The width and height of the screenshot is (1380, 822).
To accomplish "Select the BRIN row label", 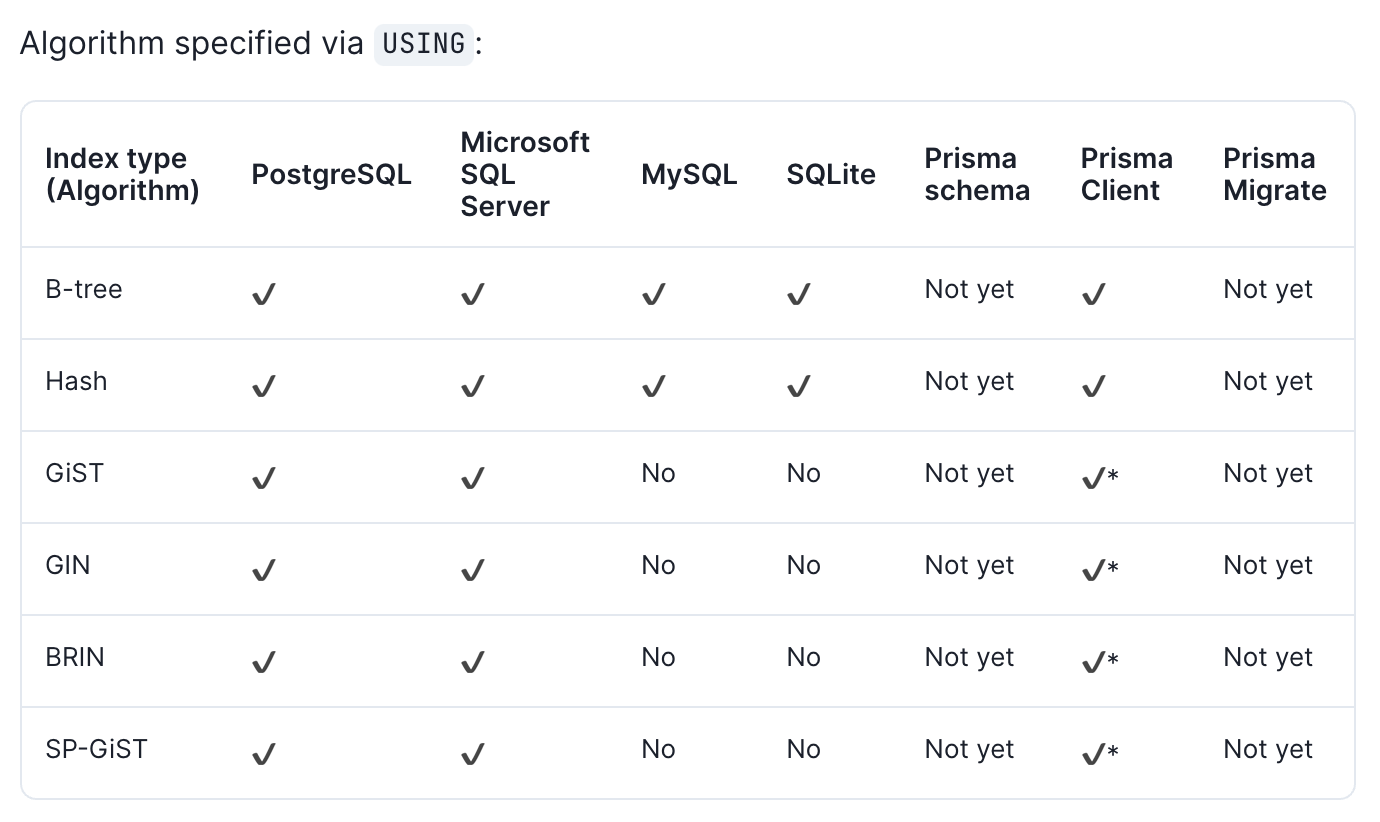I will tap(75, 657).
